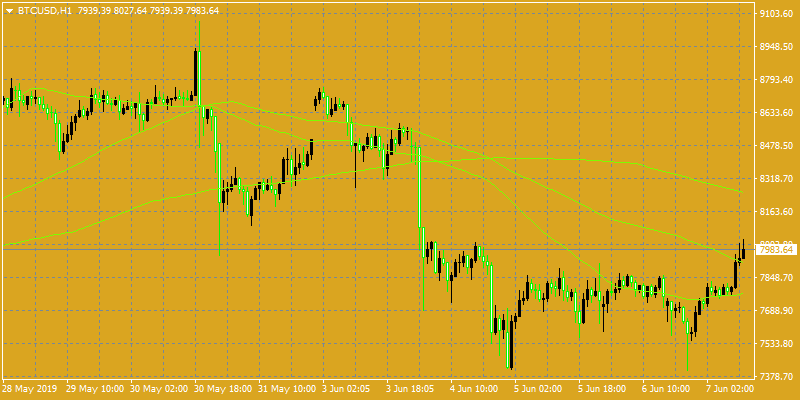Click the triangle arrow beside BTCUSD,H1
This screenshot has width=800, height=400.
(x=9, y=11)
